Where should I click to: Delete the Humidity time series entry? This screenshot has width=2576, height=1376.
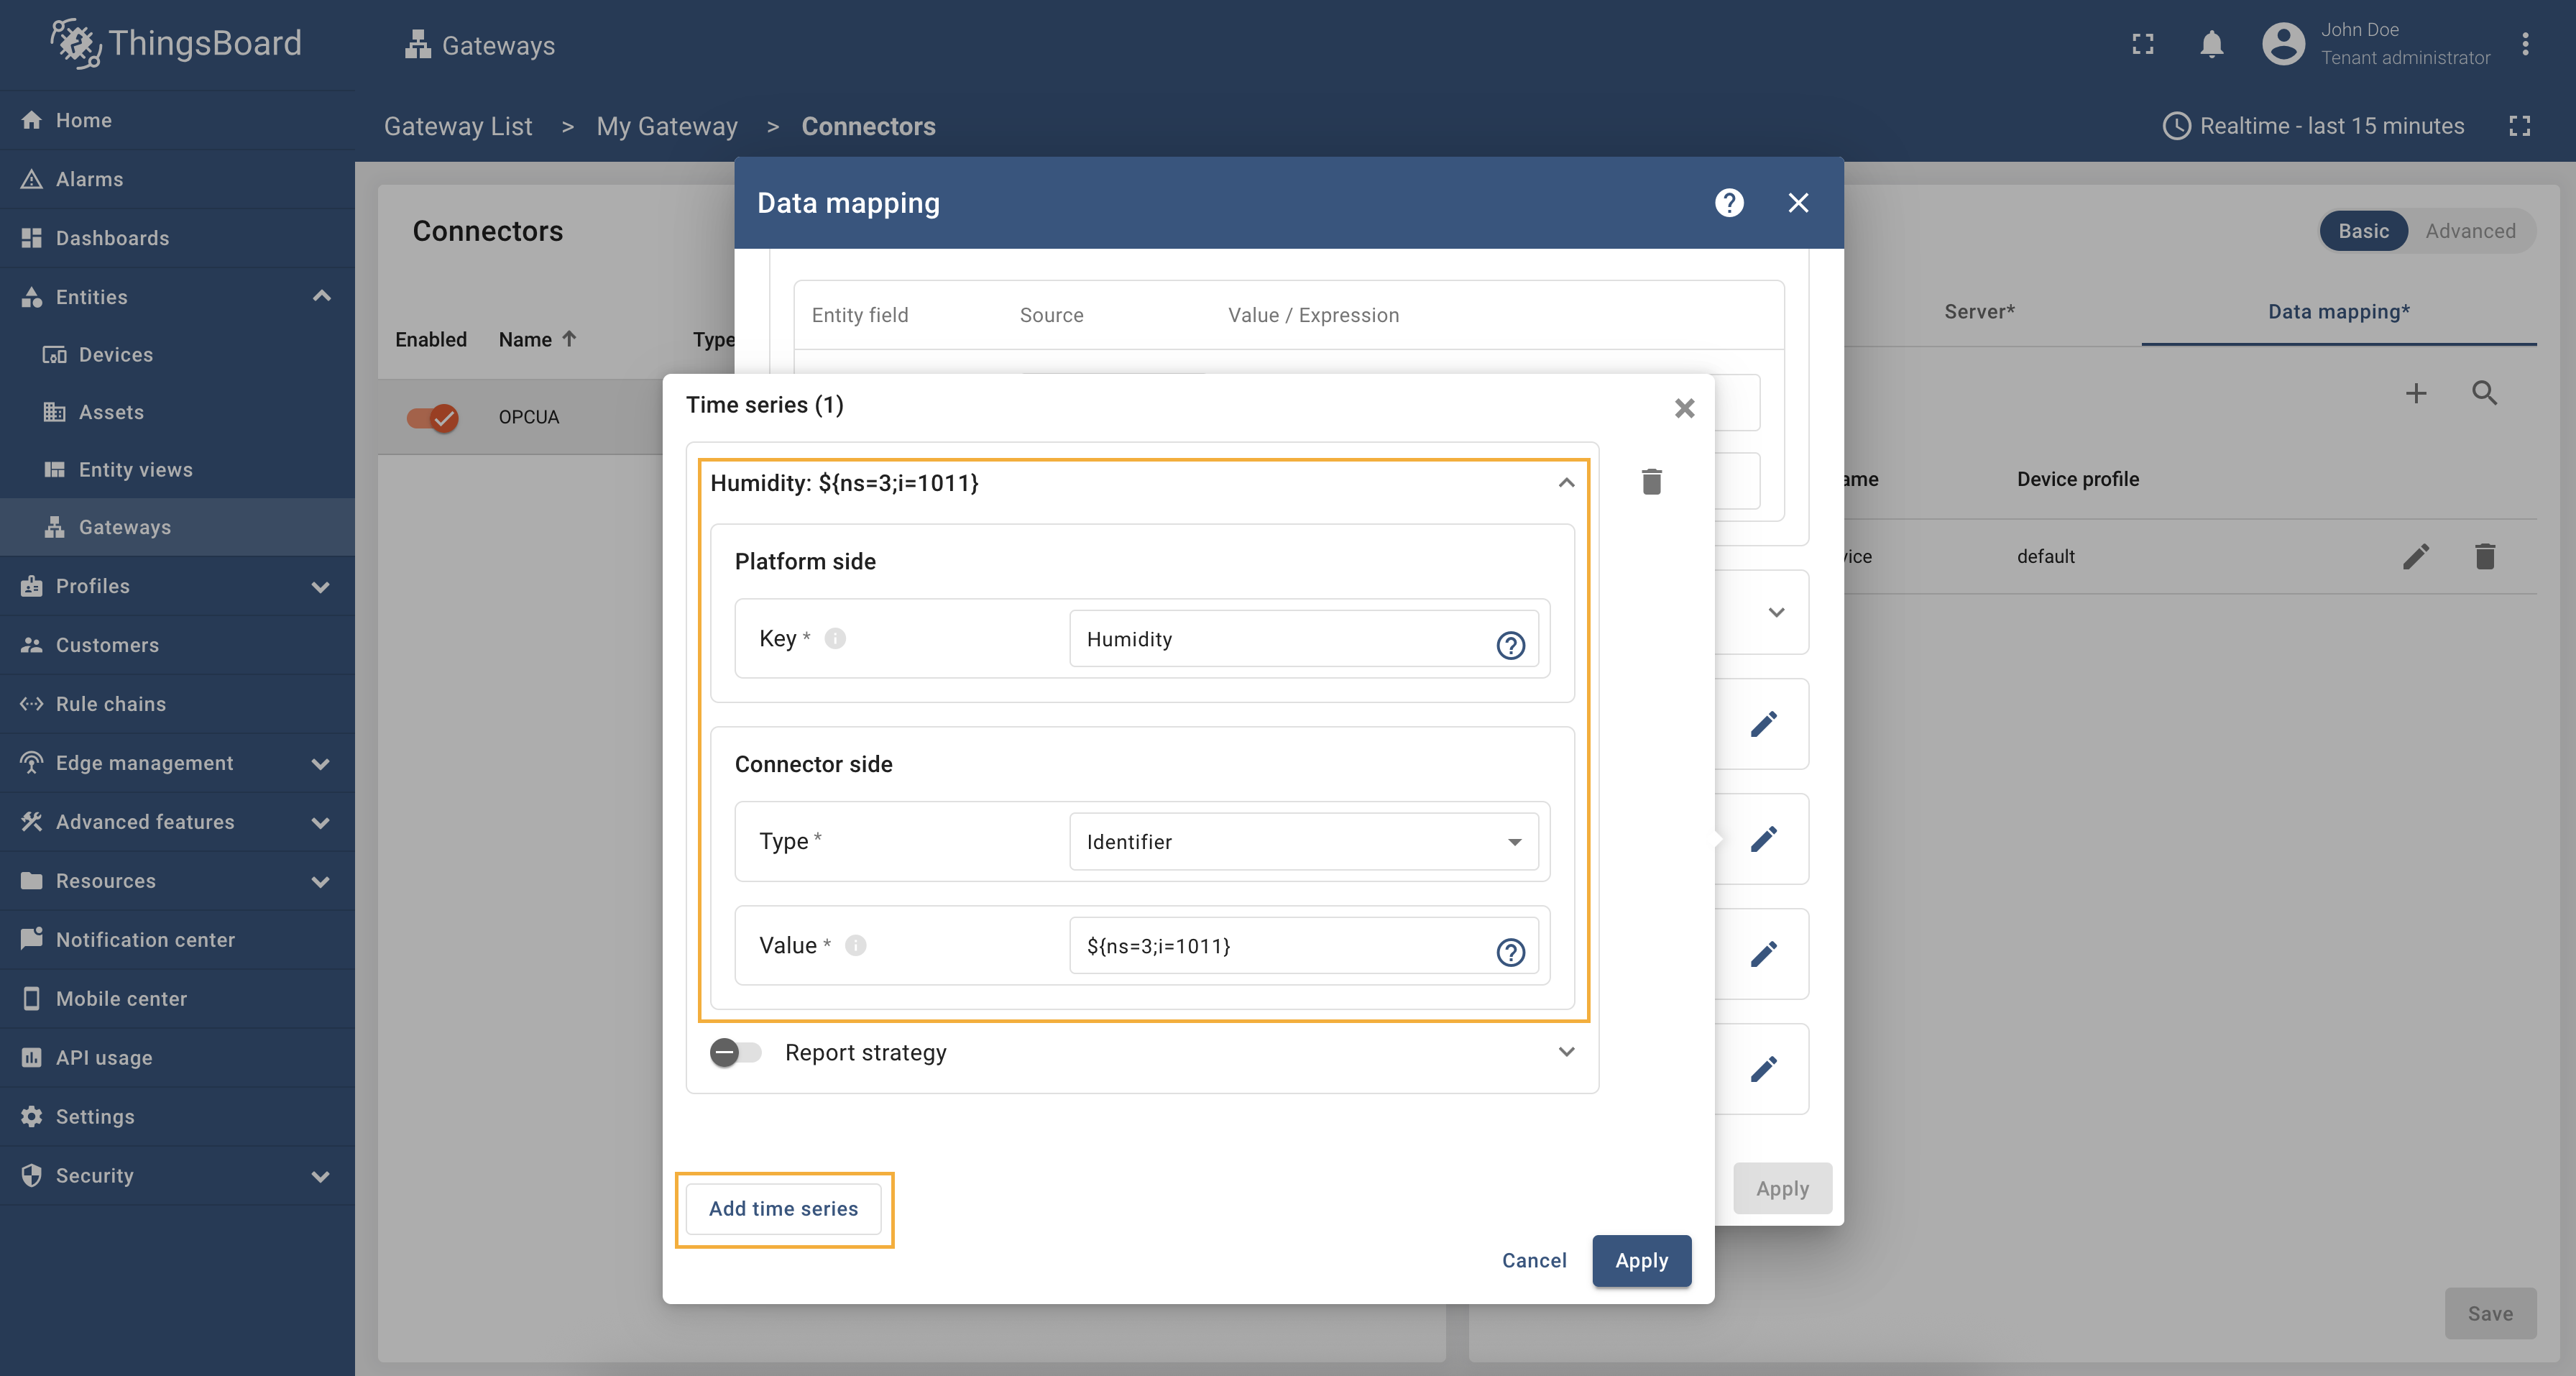(x=1651, y=482)
